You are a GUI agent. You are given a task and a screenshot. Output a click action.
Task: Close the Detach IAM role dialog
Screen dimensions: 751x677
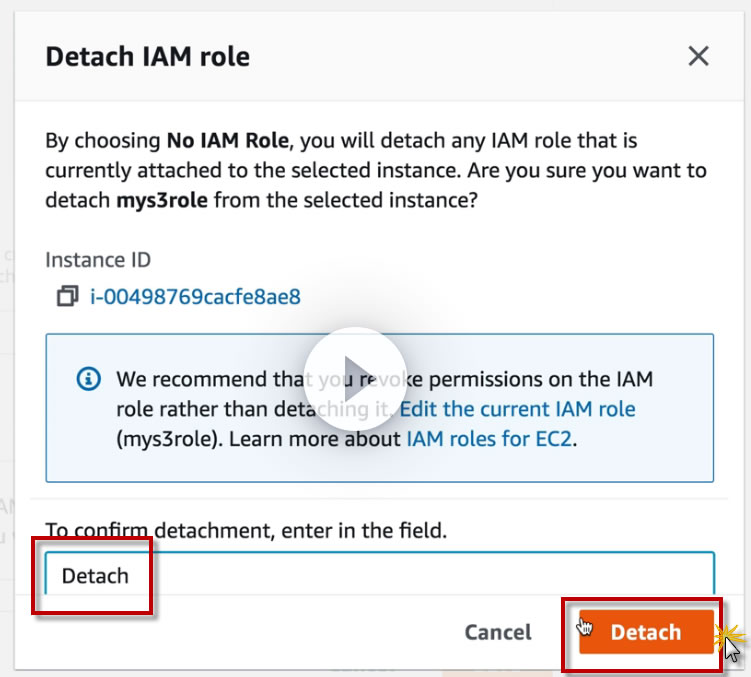(698, 56)
